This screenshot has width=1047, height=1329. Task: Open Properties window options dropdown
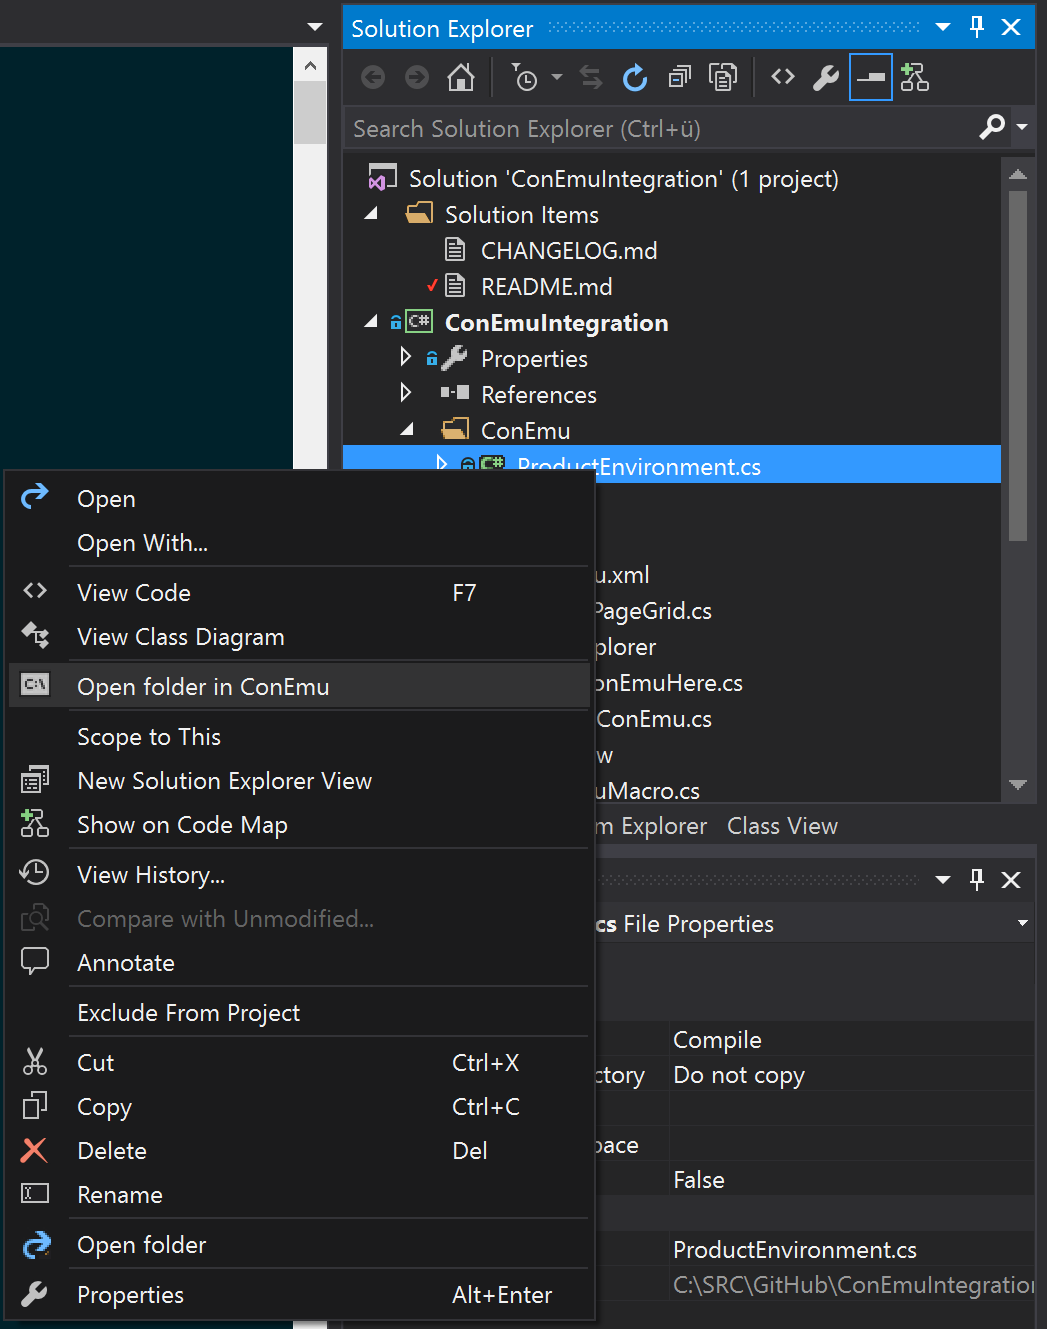[x=943, y=880]
